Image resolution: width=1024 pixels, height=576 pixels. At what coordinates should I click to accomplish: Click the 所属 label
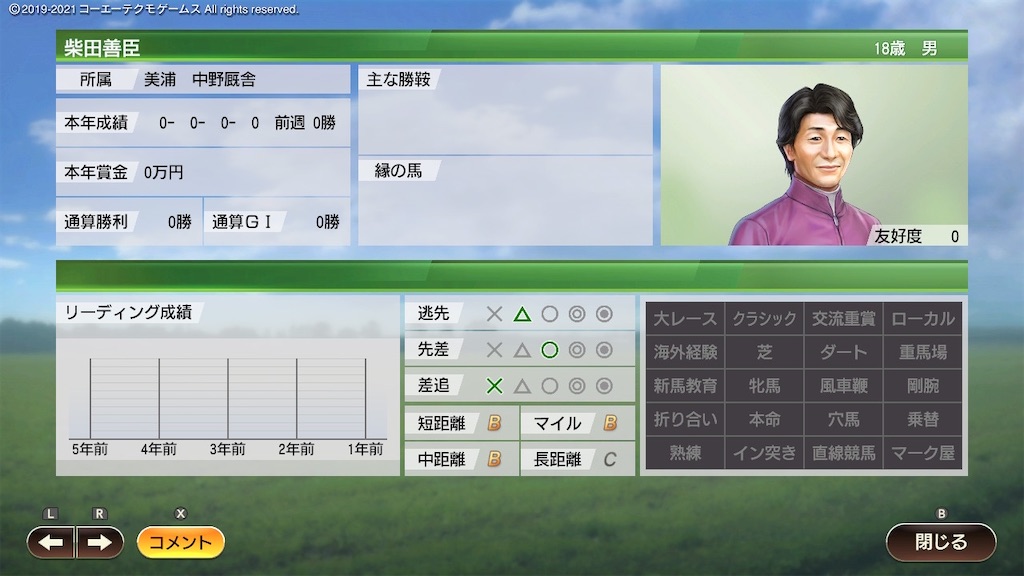[x=95, y=80]
